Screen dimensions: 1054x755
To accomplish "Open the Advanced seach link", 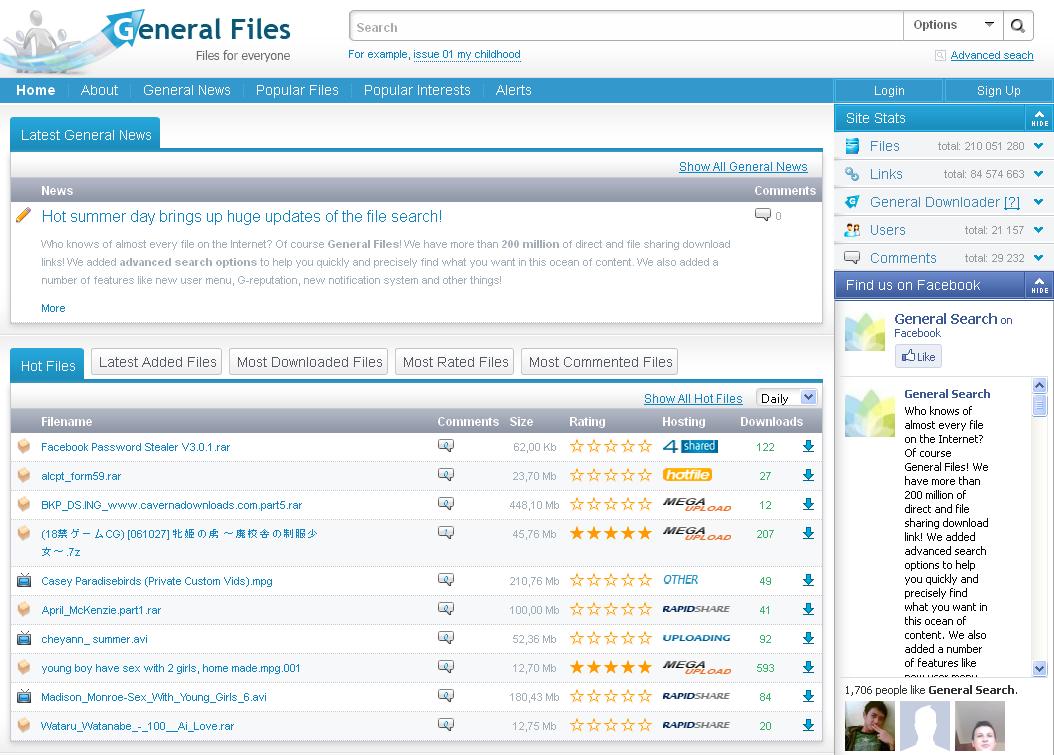I will [992, 55].
